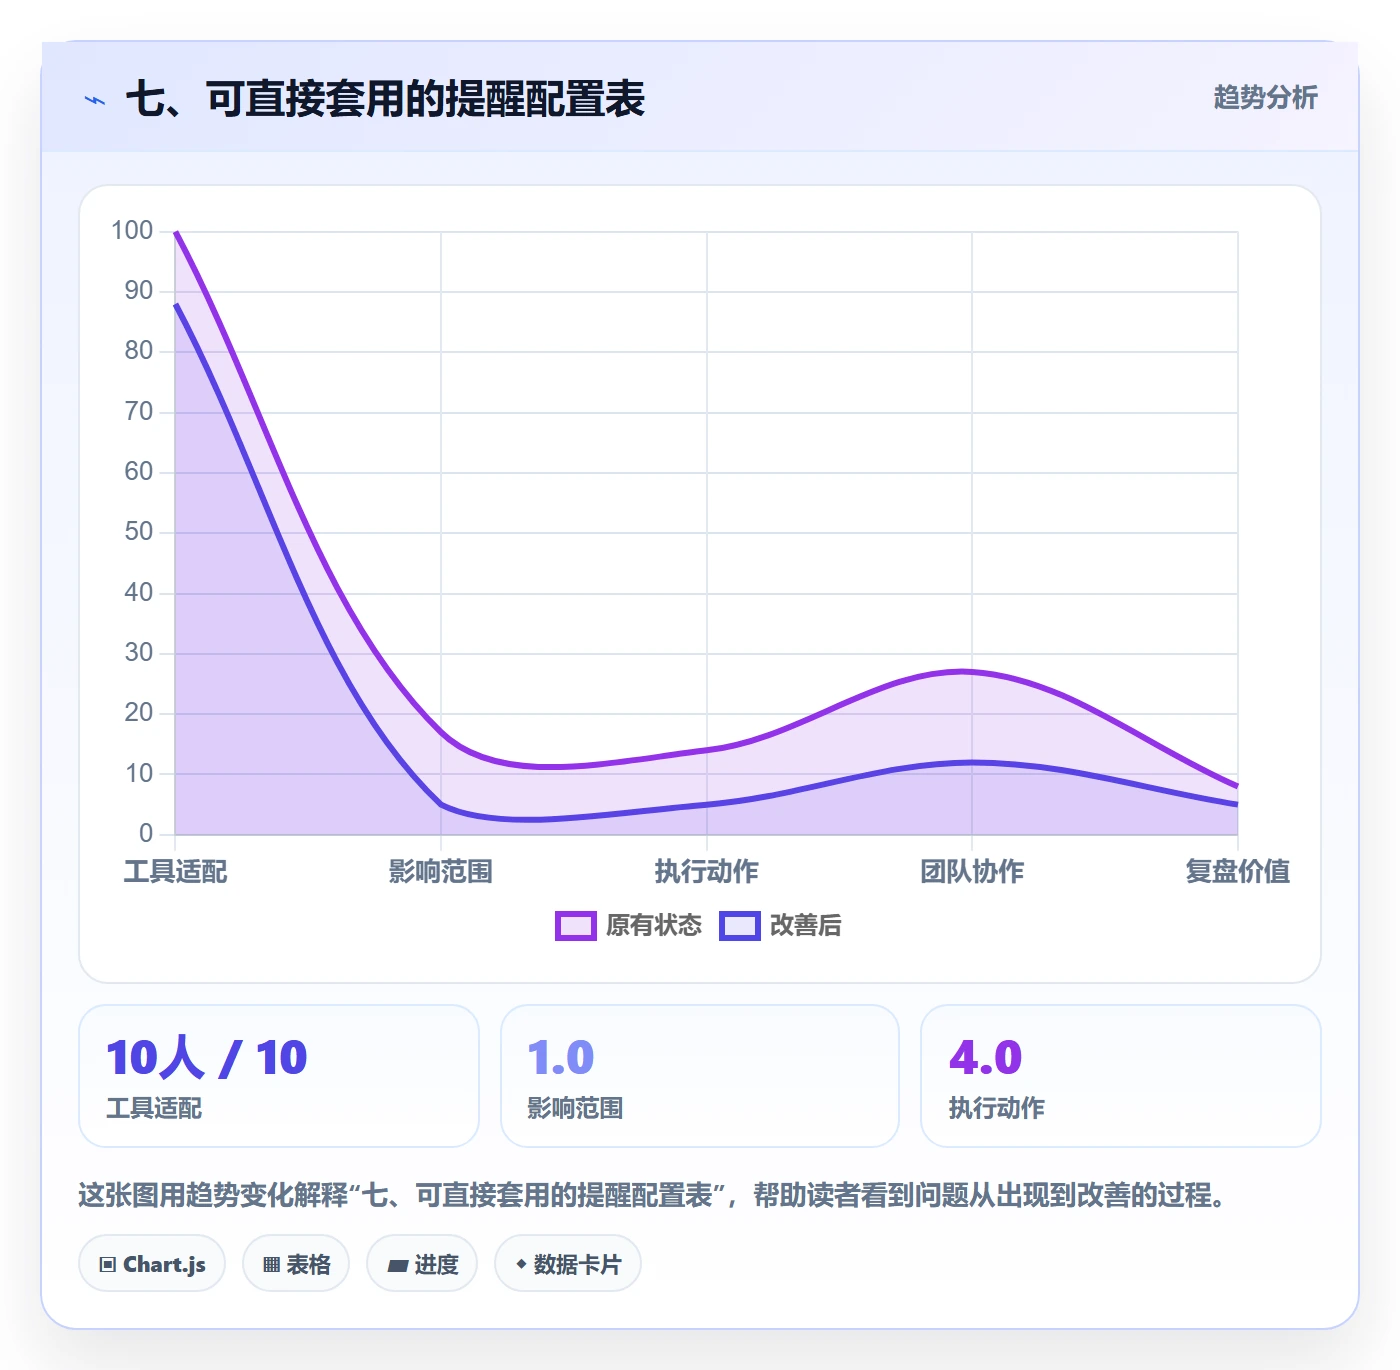This screenshot has width=1400, height=1370.
Task: Click the description paragraph below the cards
Action: pyautogui.click(x=655, y=1195)
